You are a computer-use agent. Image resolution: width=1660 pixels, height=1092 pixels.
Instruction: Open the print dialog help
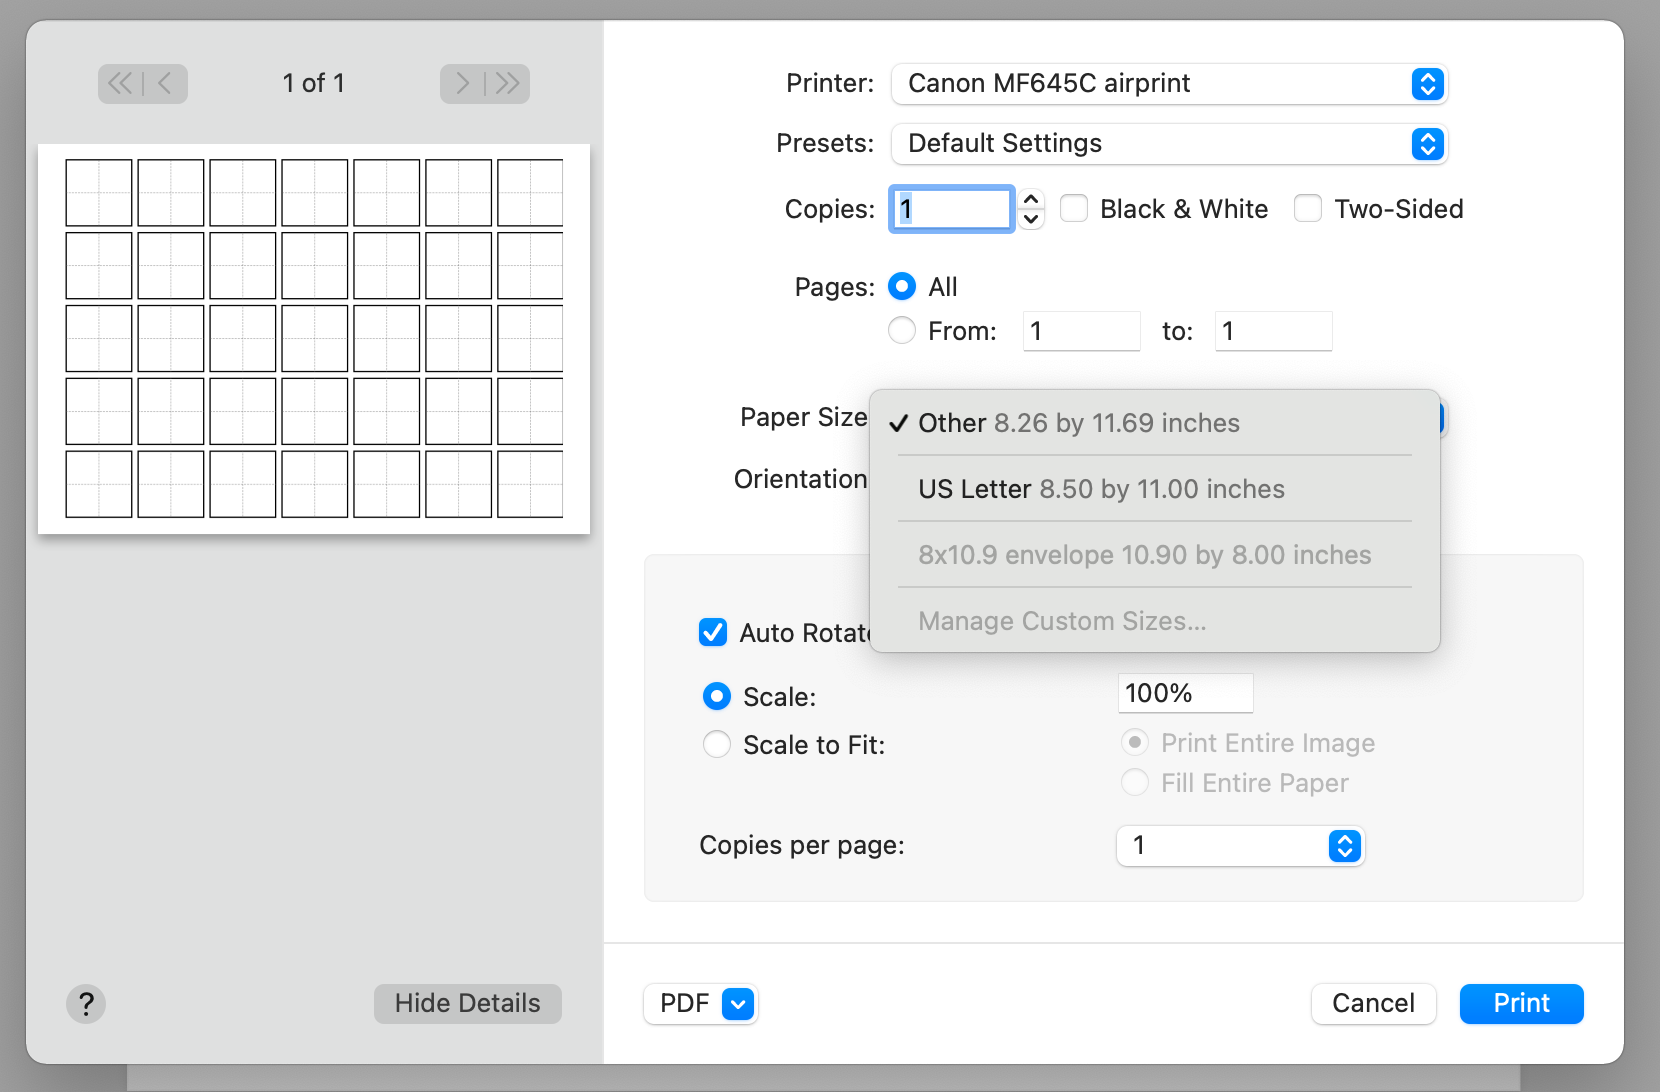click(86, 1004)
